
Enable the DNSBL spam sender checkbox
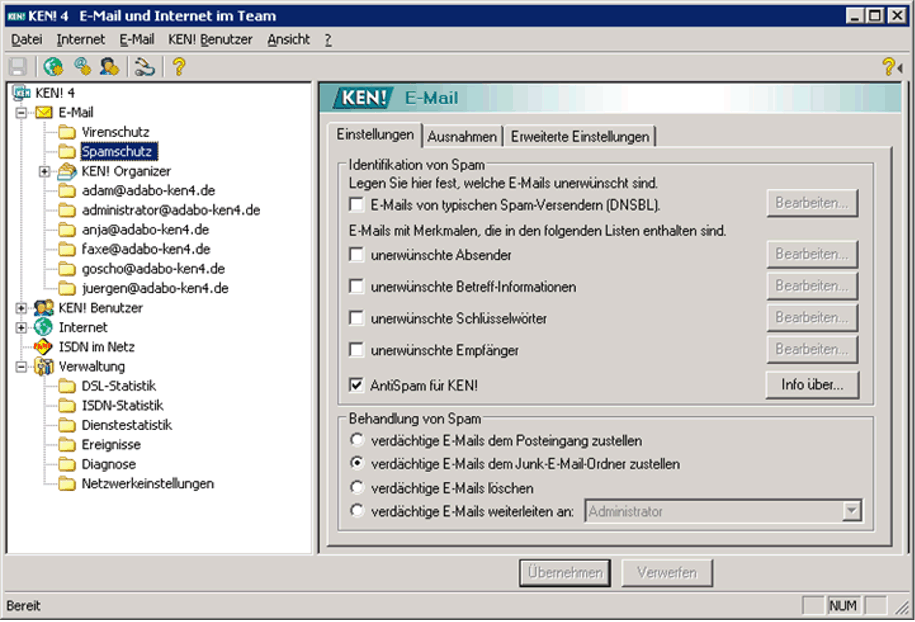click(x=356, y=205)
